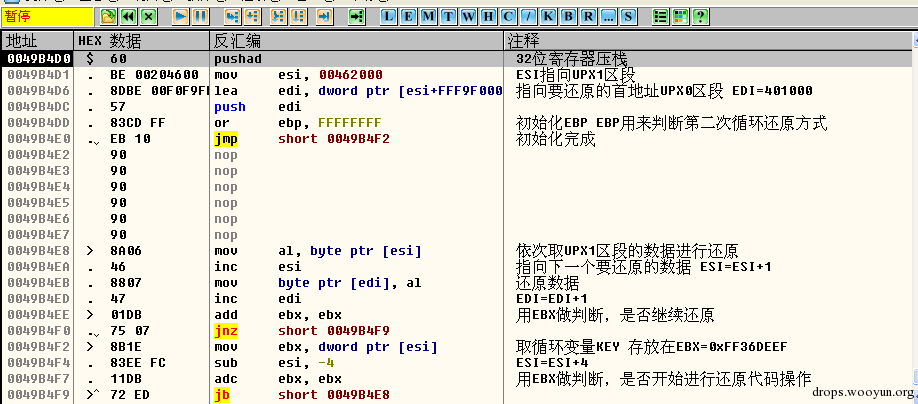Viewport: 918px width, 404px height.
Task: Show the Memory map with the M button
Action: (429, 17)
